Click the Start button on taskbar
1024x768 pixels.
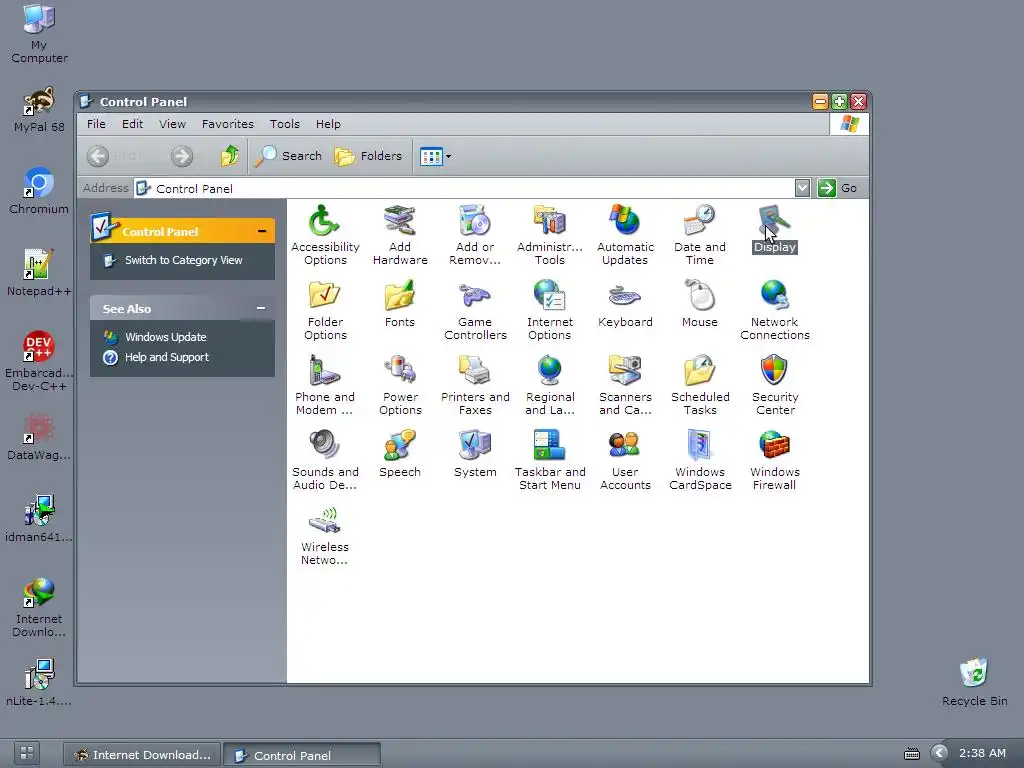tap(27, 752)
